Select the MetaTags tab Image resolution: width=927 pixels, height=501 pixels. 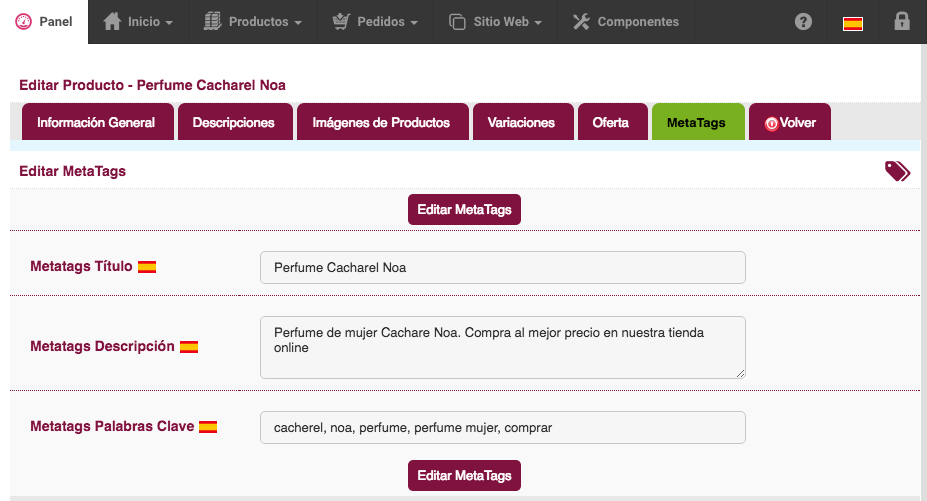698,122
